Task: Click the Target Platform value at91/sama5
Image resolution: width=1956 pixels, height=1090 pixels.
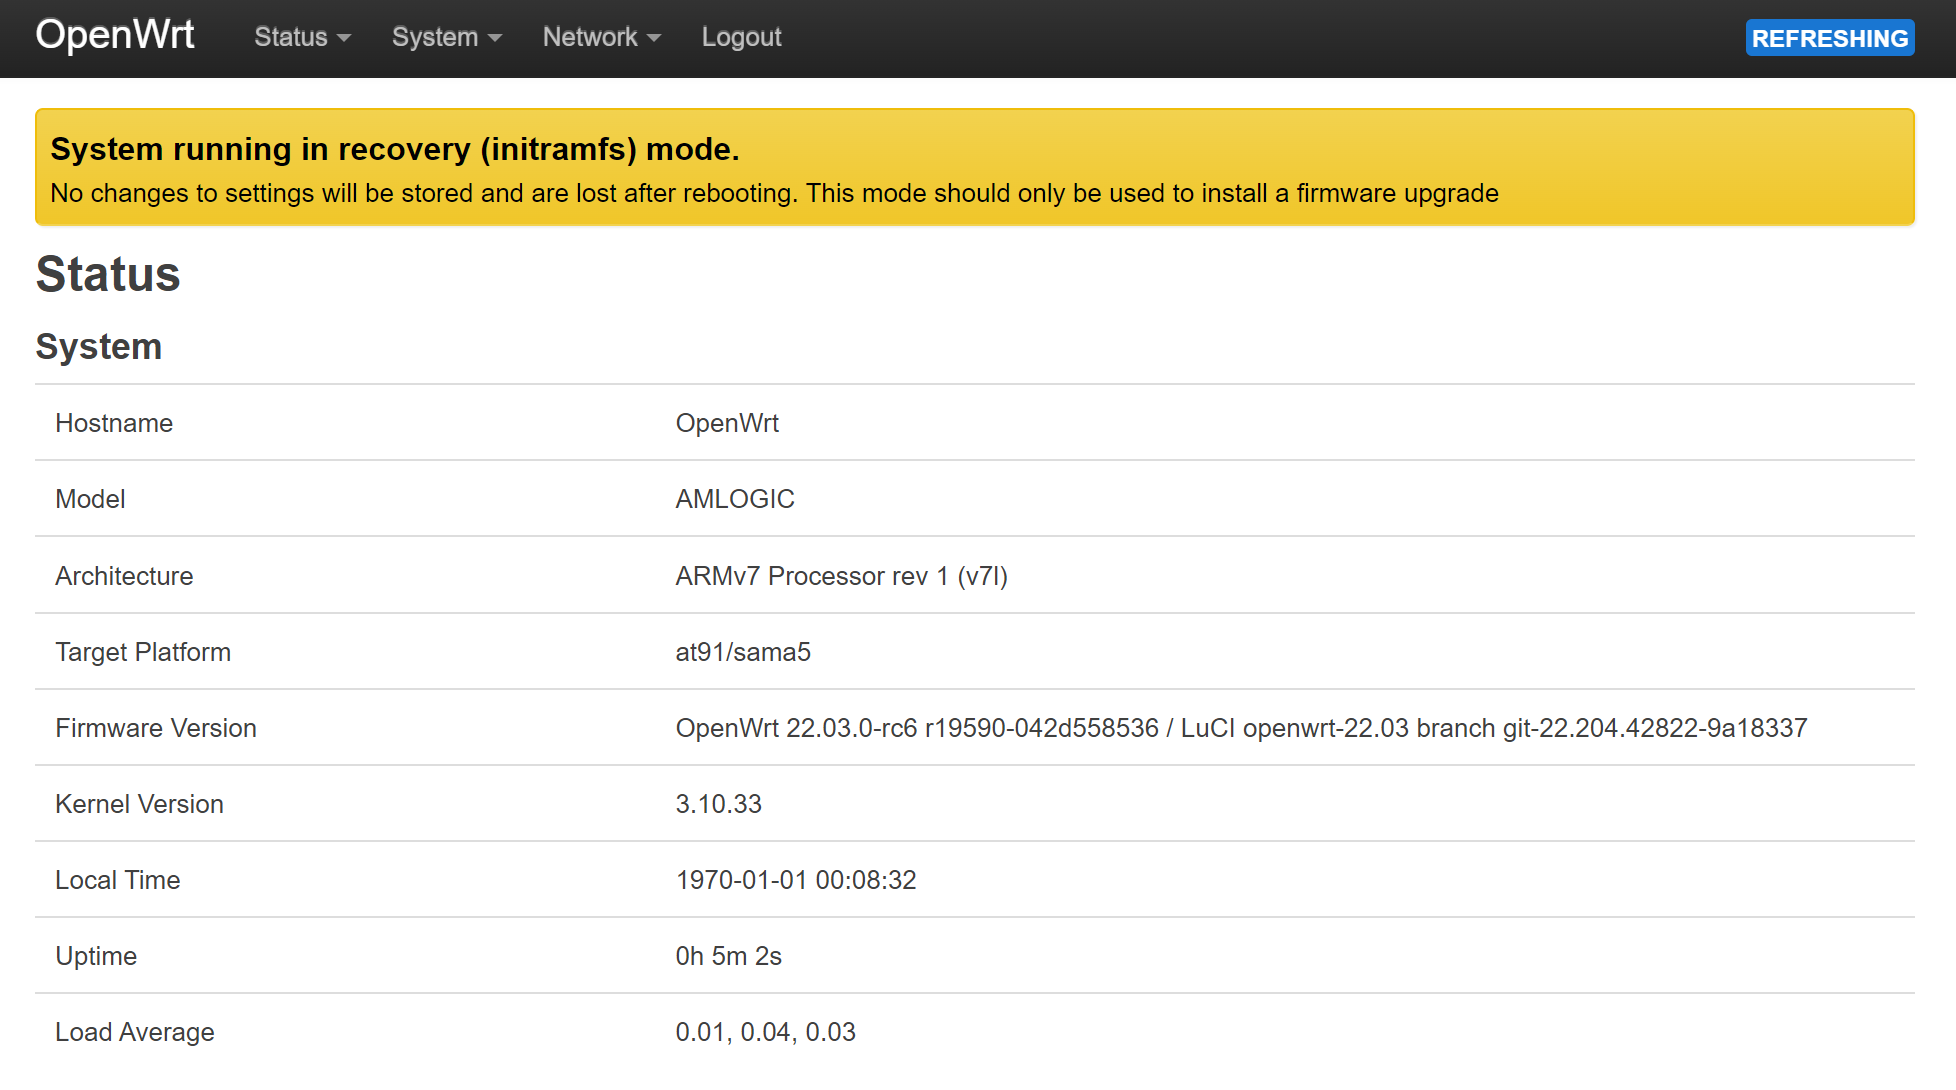Action: tap(742, 652)
